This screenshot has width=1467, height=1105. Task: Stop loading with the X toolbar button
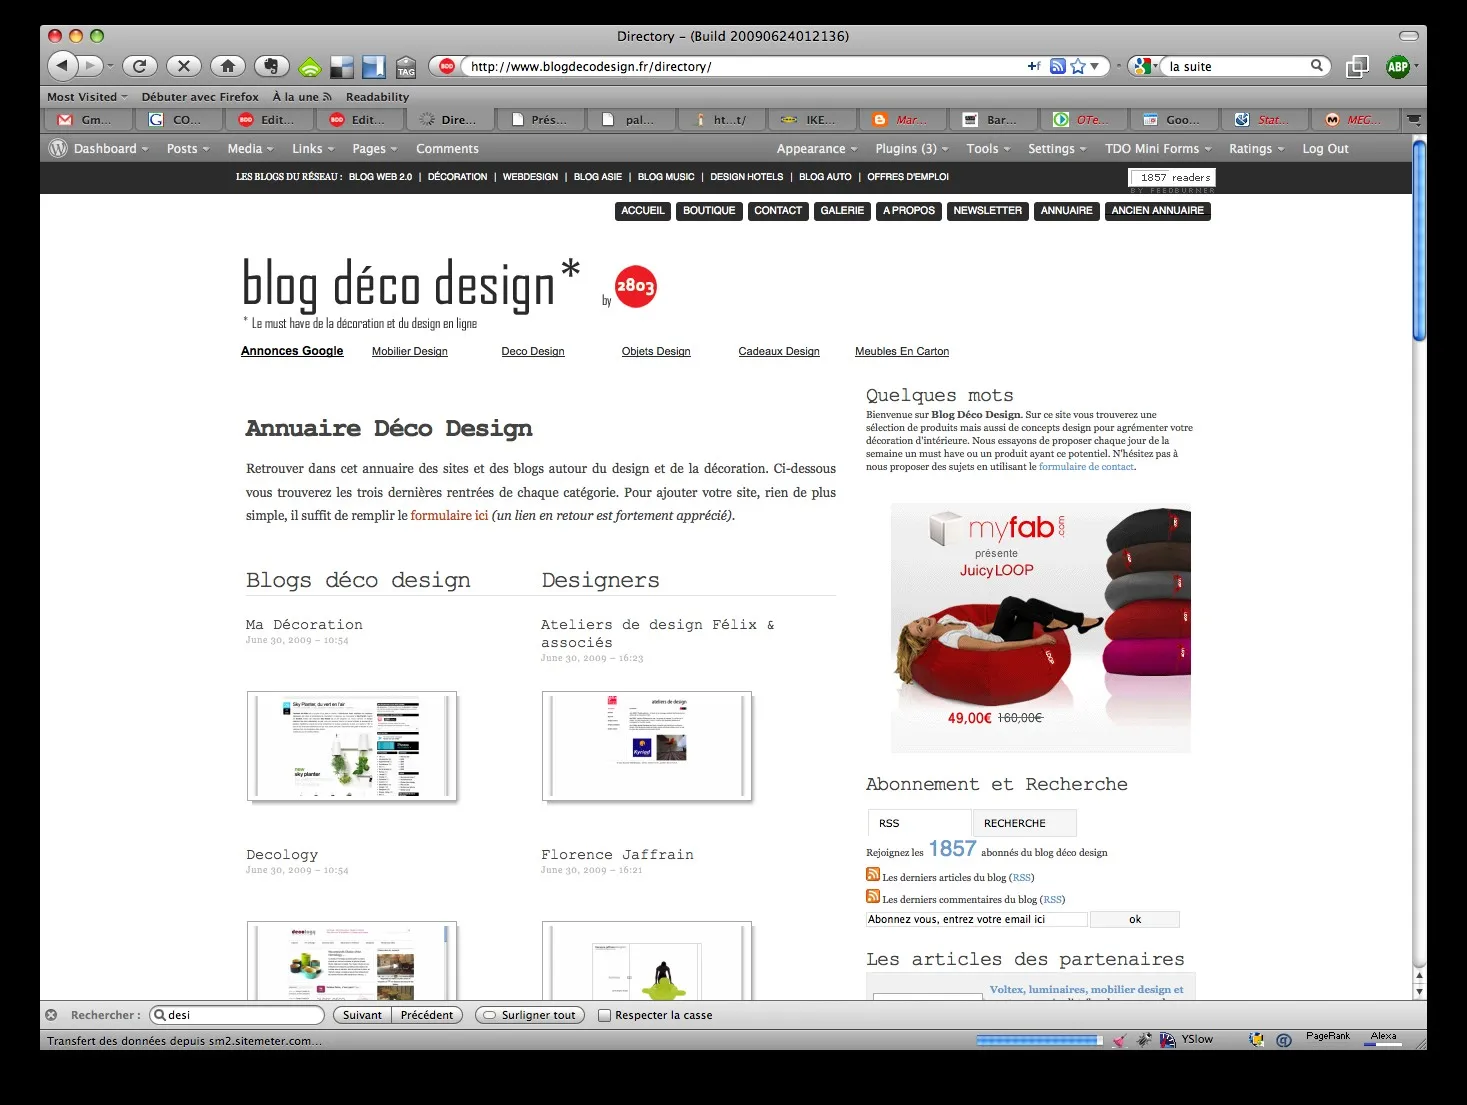tap(183, 66)
